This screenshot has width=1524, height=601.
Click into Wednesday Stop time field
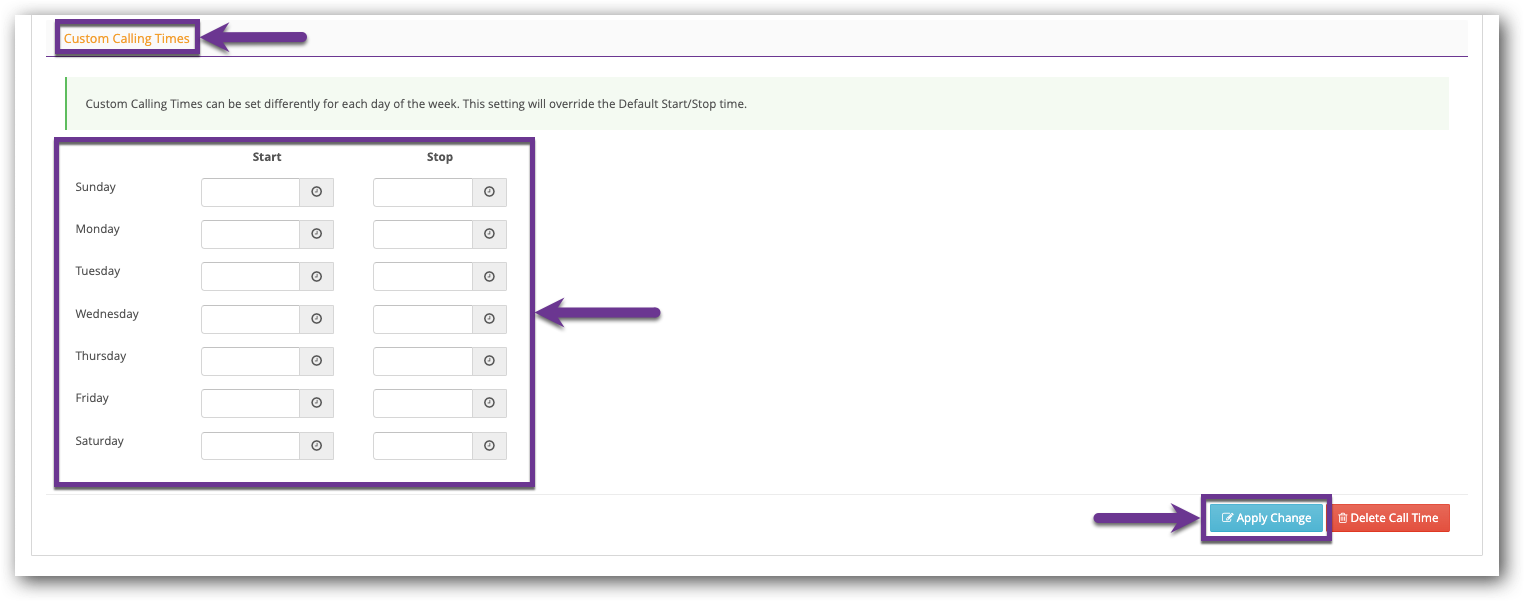(423, 319)
